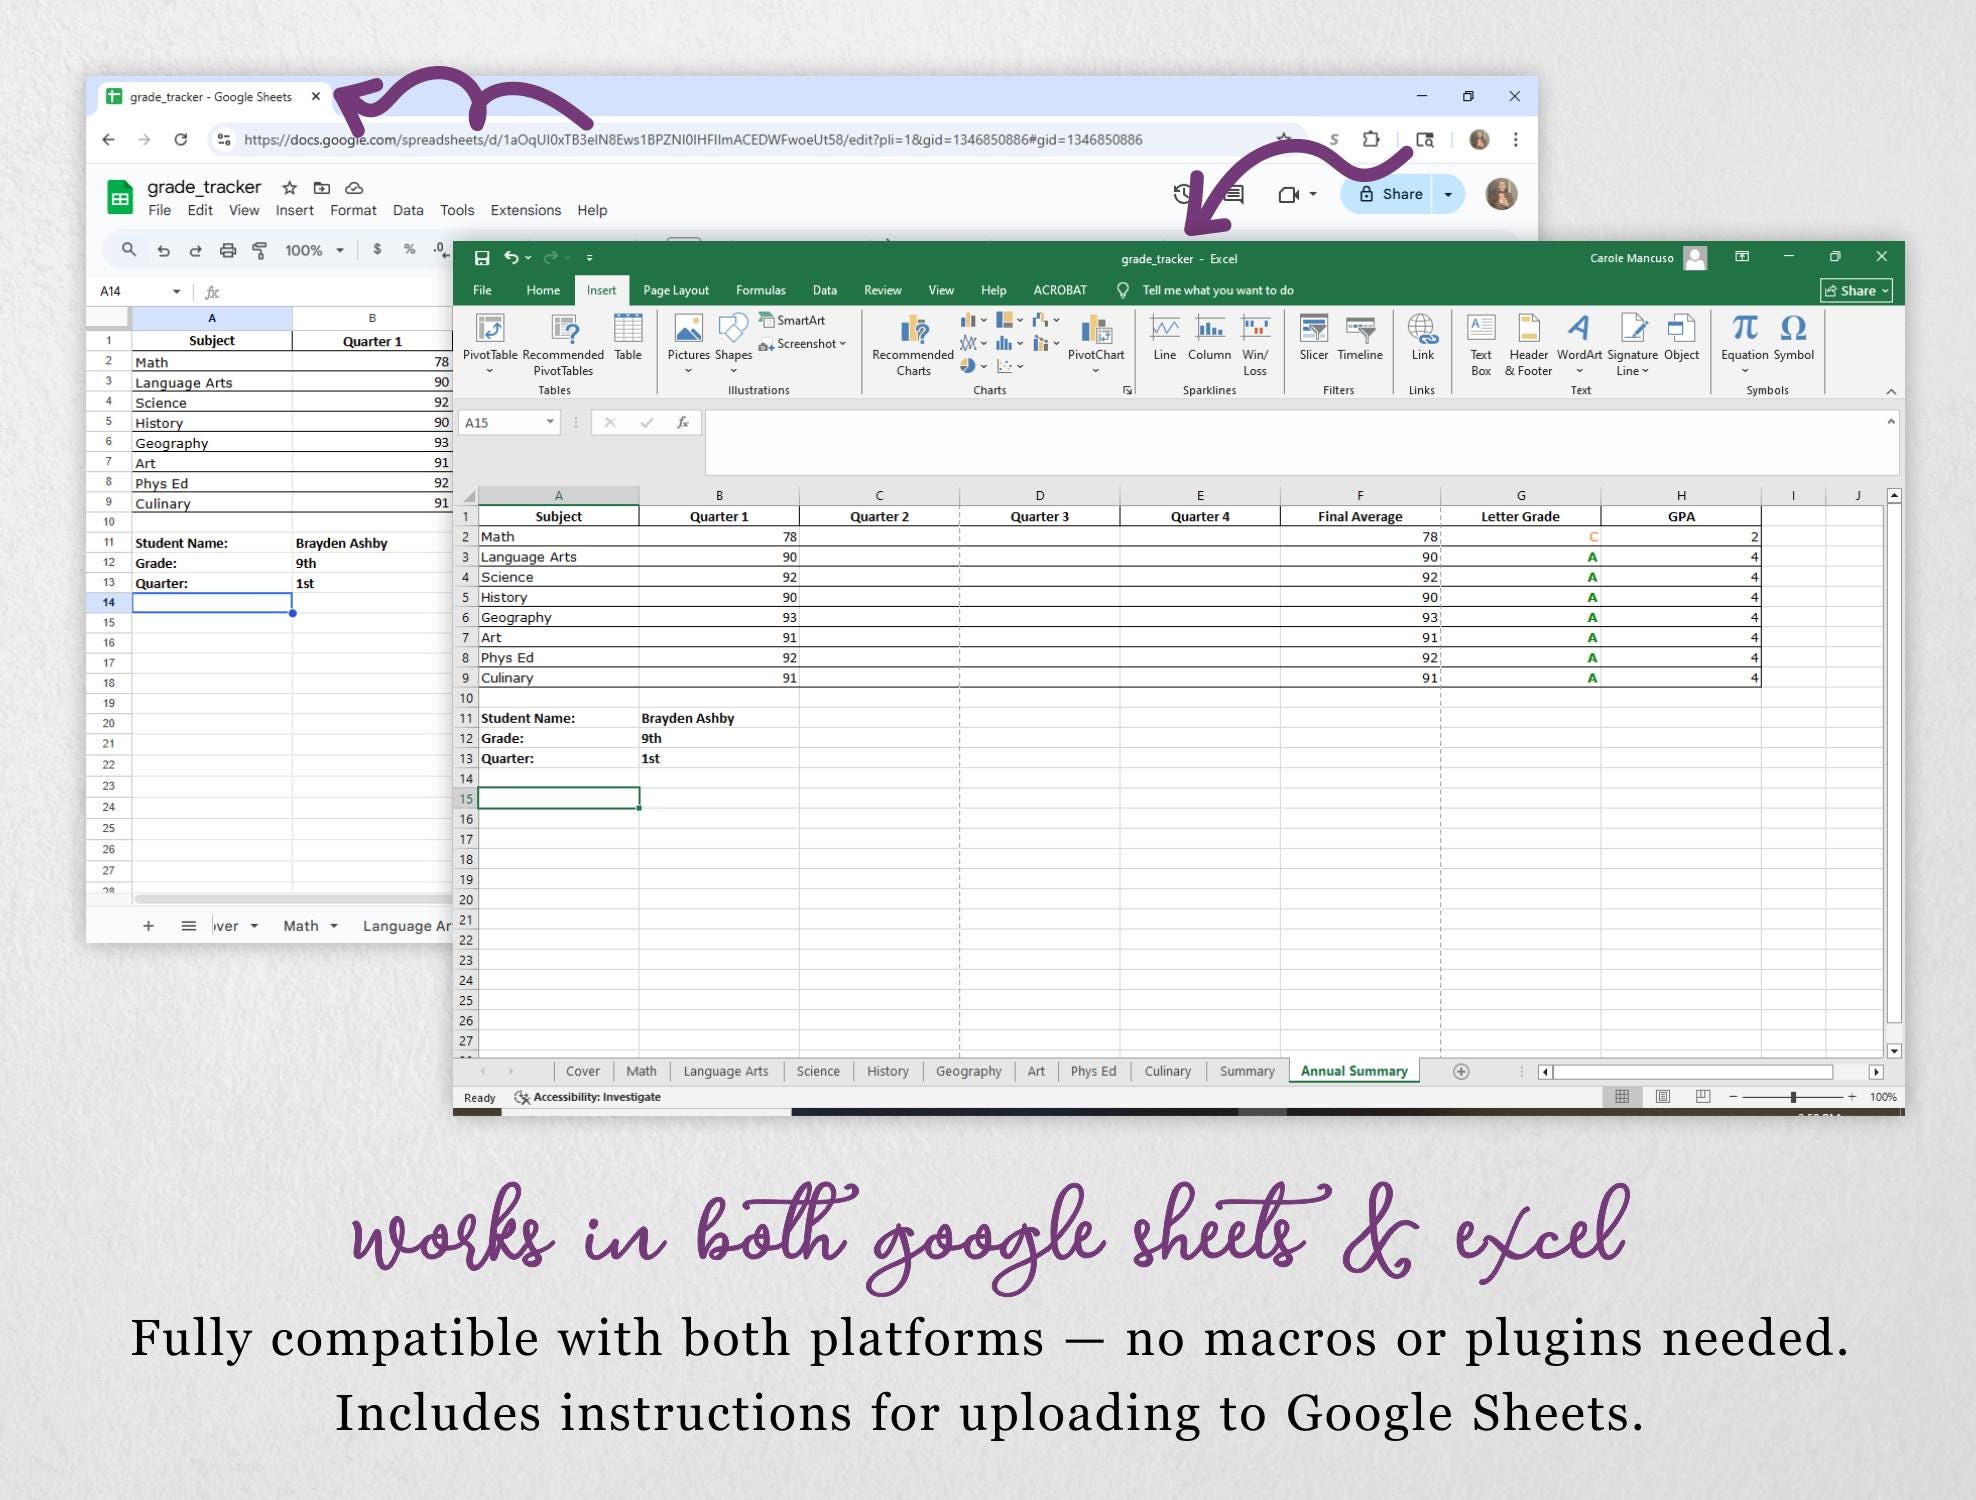Open Extensions menu in Google Sheets
Viewport: 1976px width, 1500px height.
[525, 210]
